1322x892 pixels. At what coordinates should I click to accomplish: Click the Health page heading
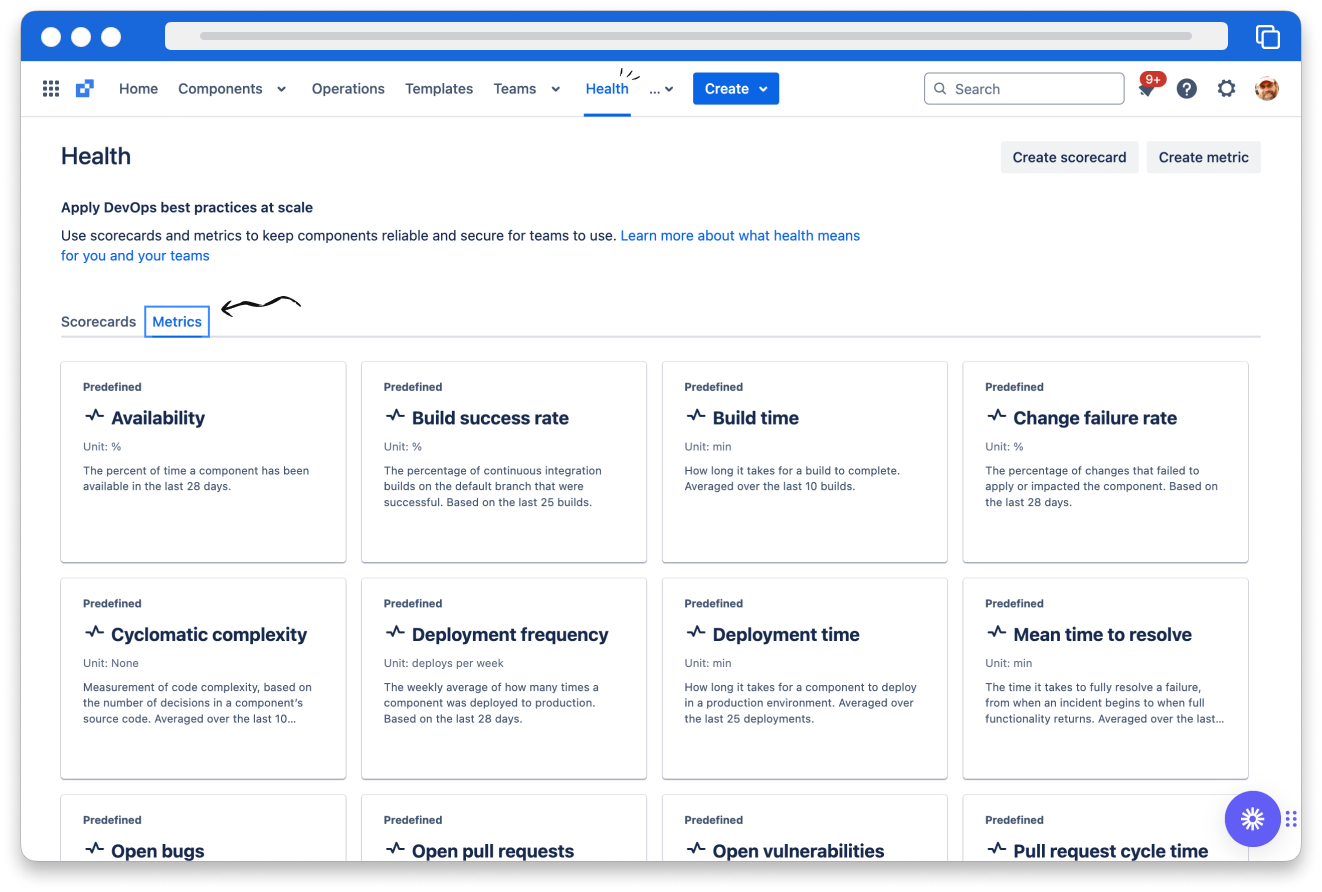pos(96,156)
